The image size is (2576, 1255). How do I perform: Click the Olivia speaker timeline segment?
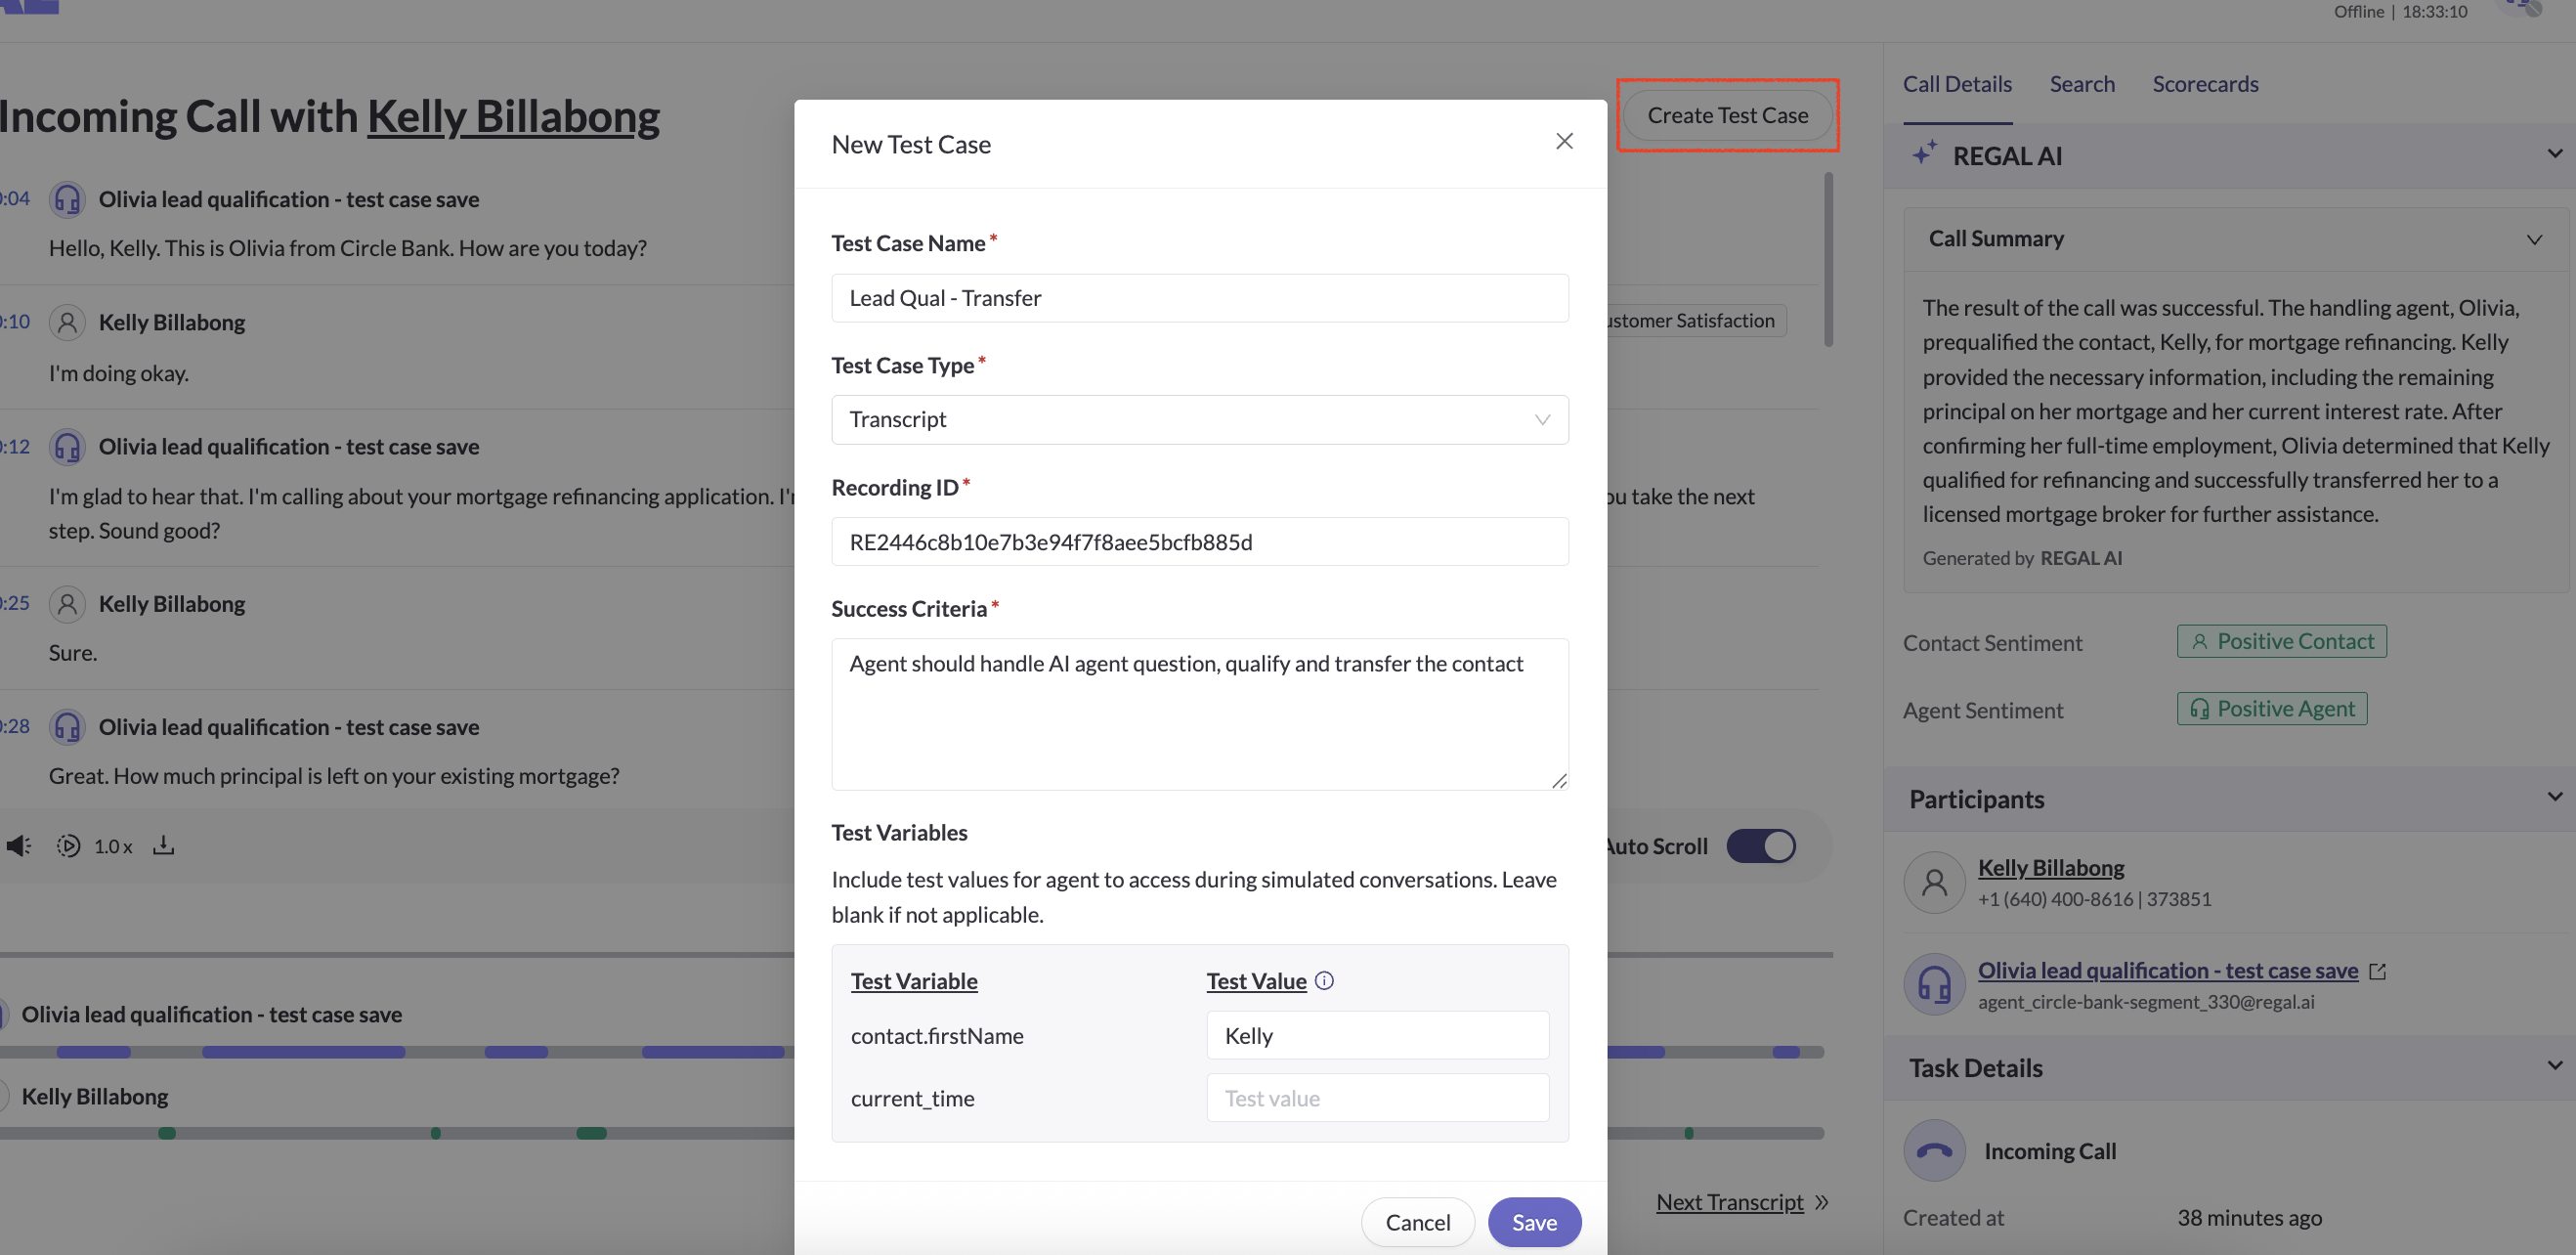click(x=303, y=1052)
